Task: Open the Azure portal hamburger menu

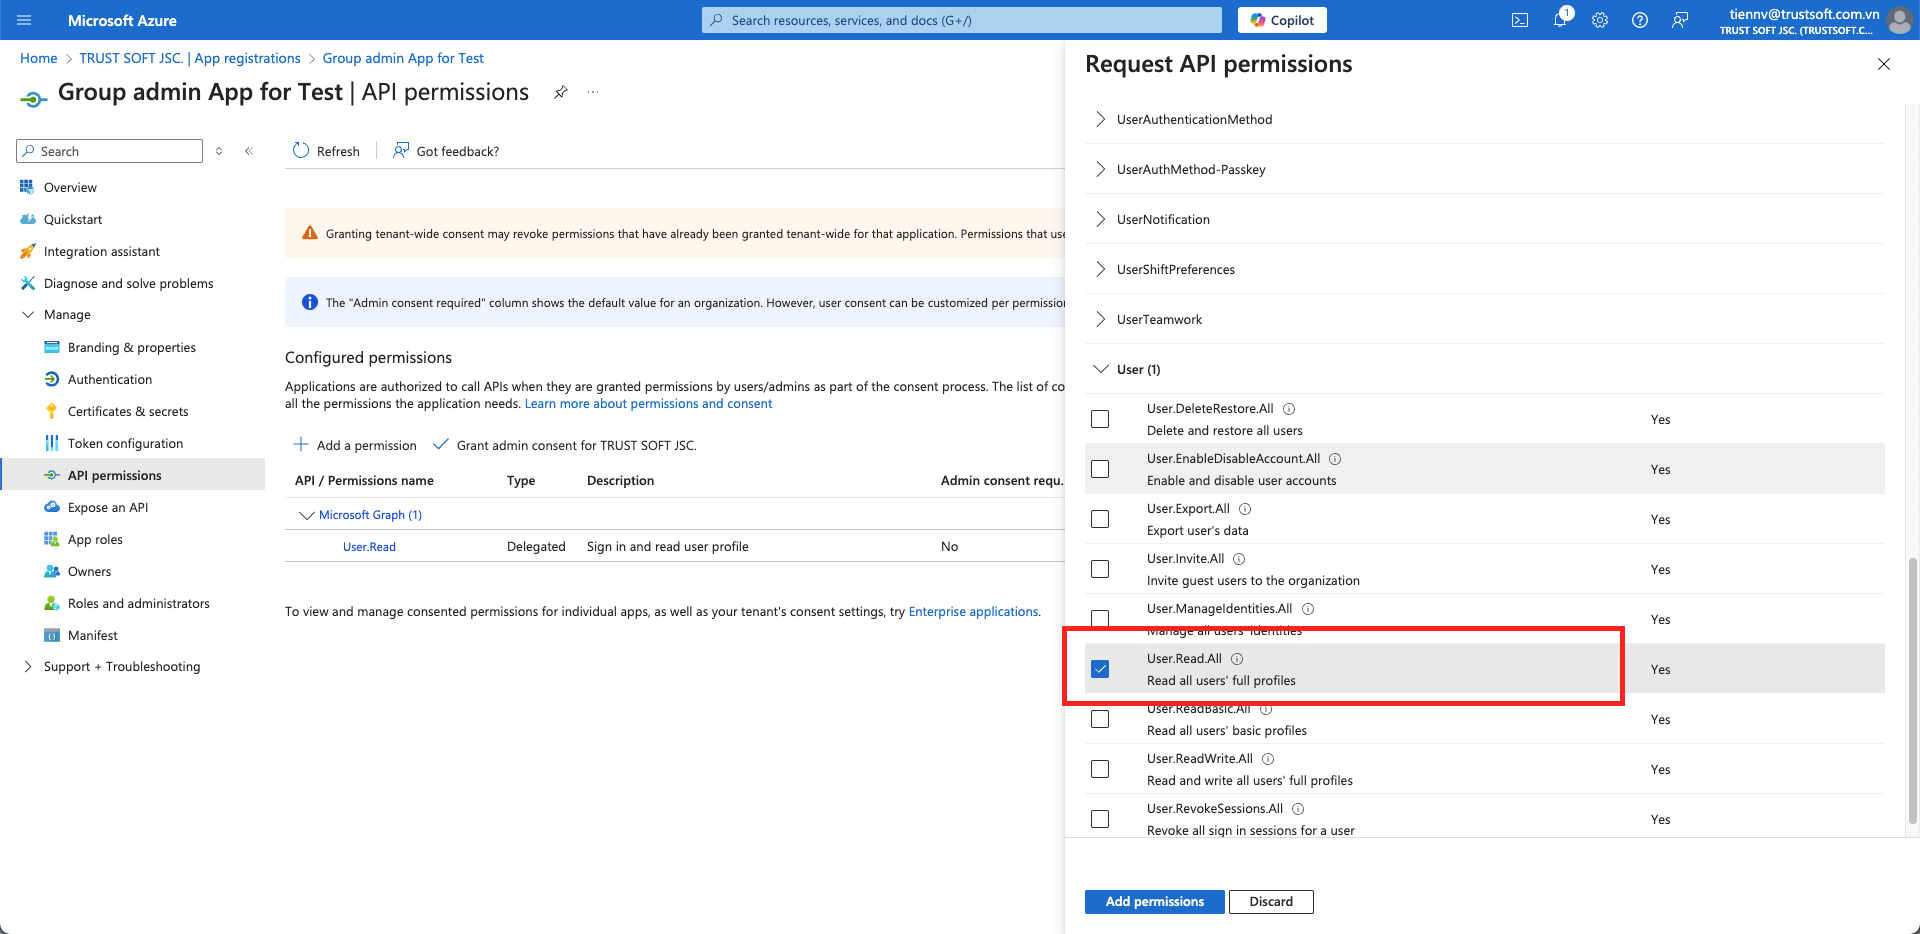Action: coord(25,20)
